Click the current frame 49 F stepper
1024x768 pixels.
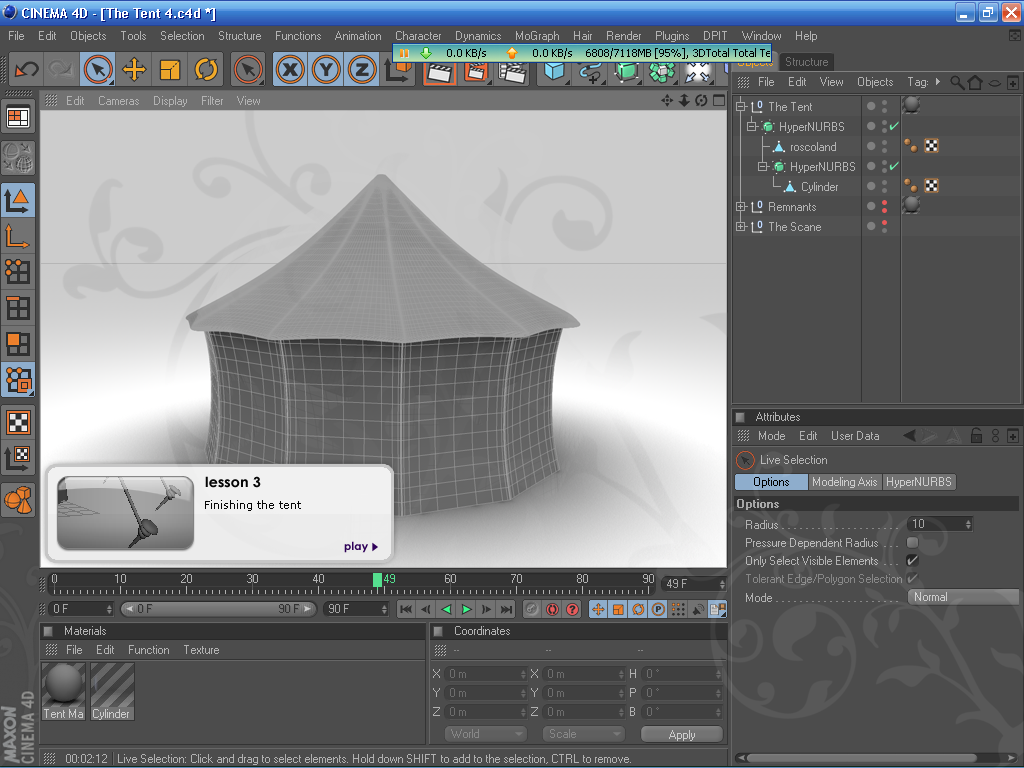(722, 584)
